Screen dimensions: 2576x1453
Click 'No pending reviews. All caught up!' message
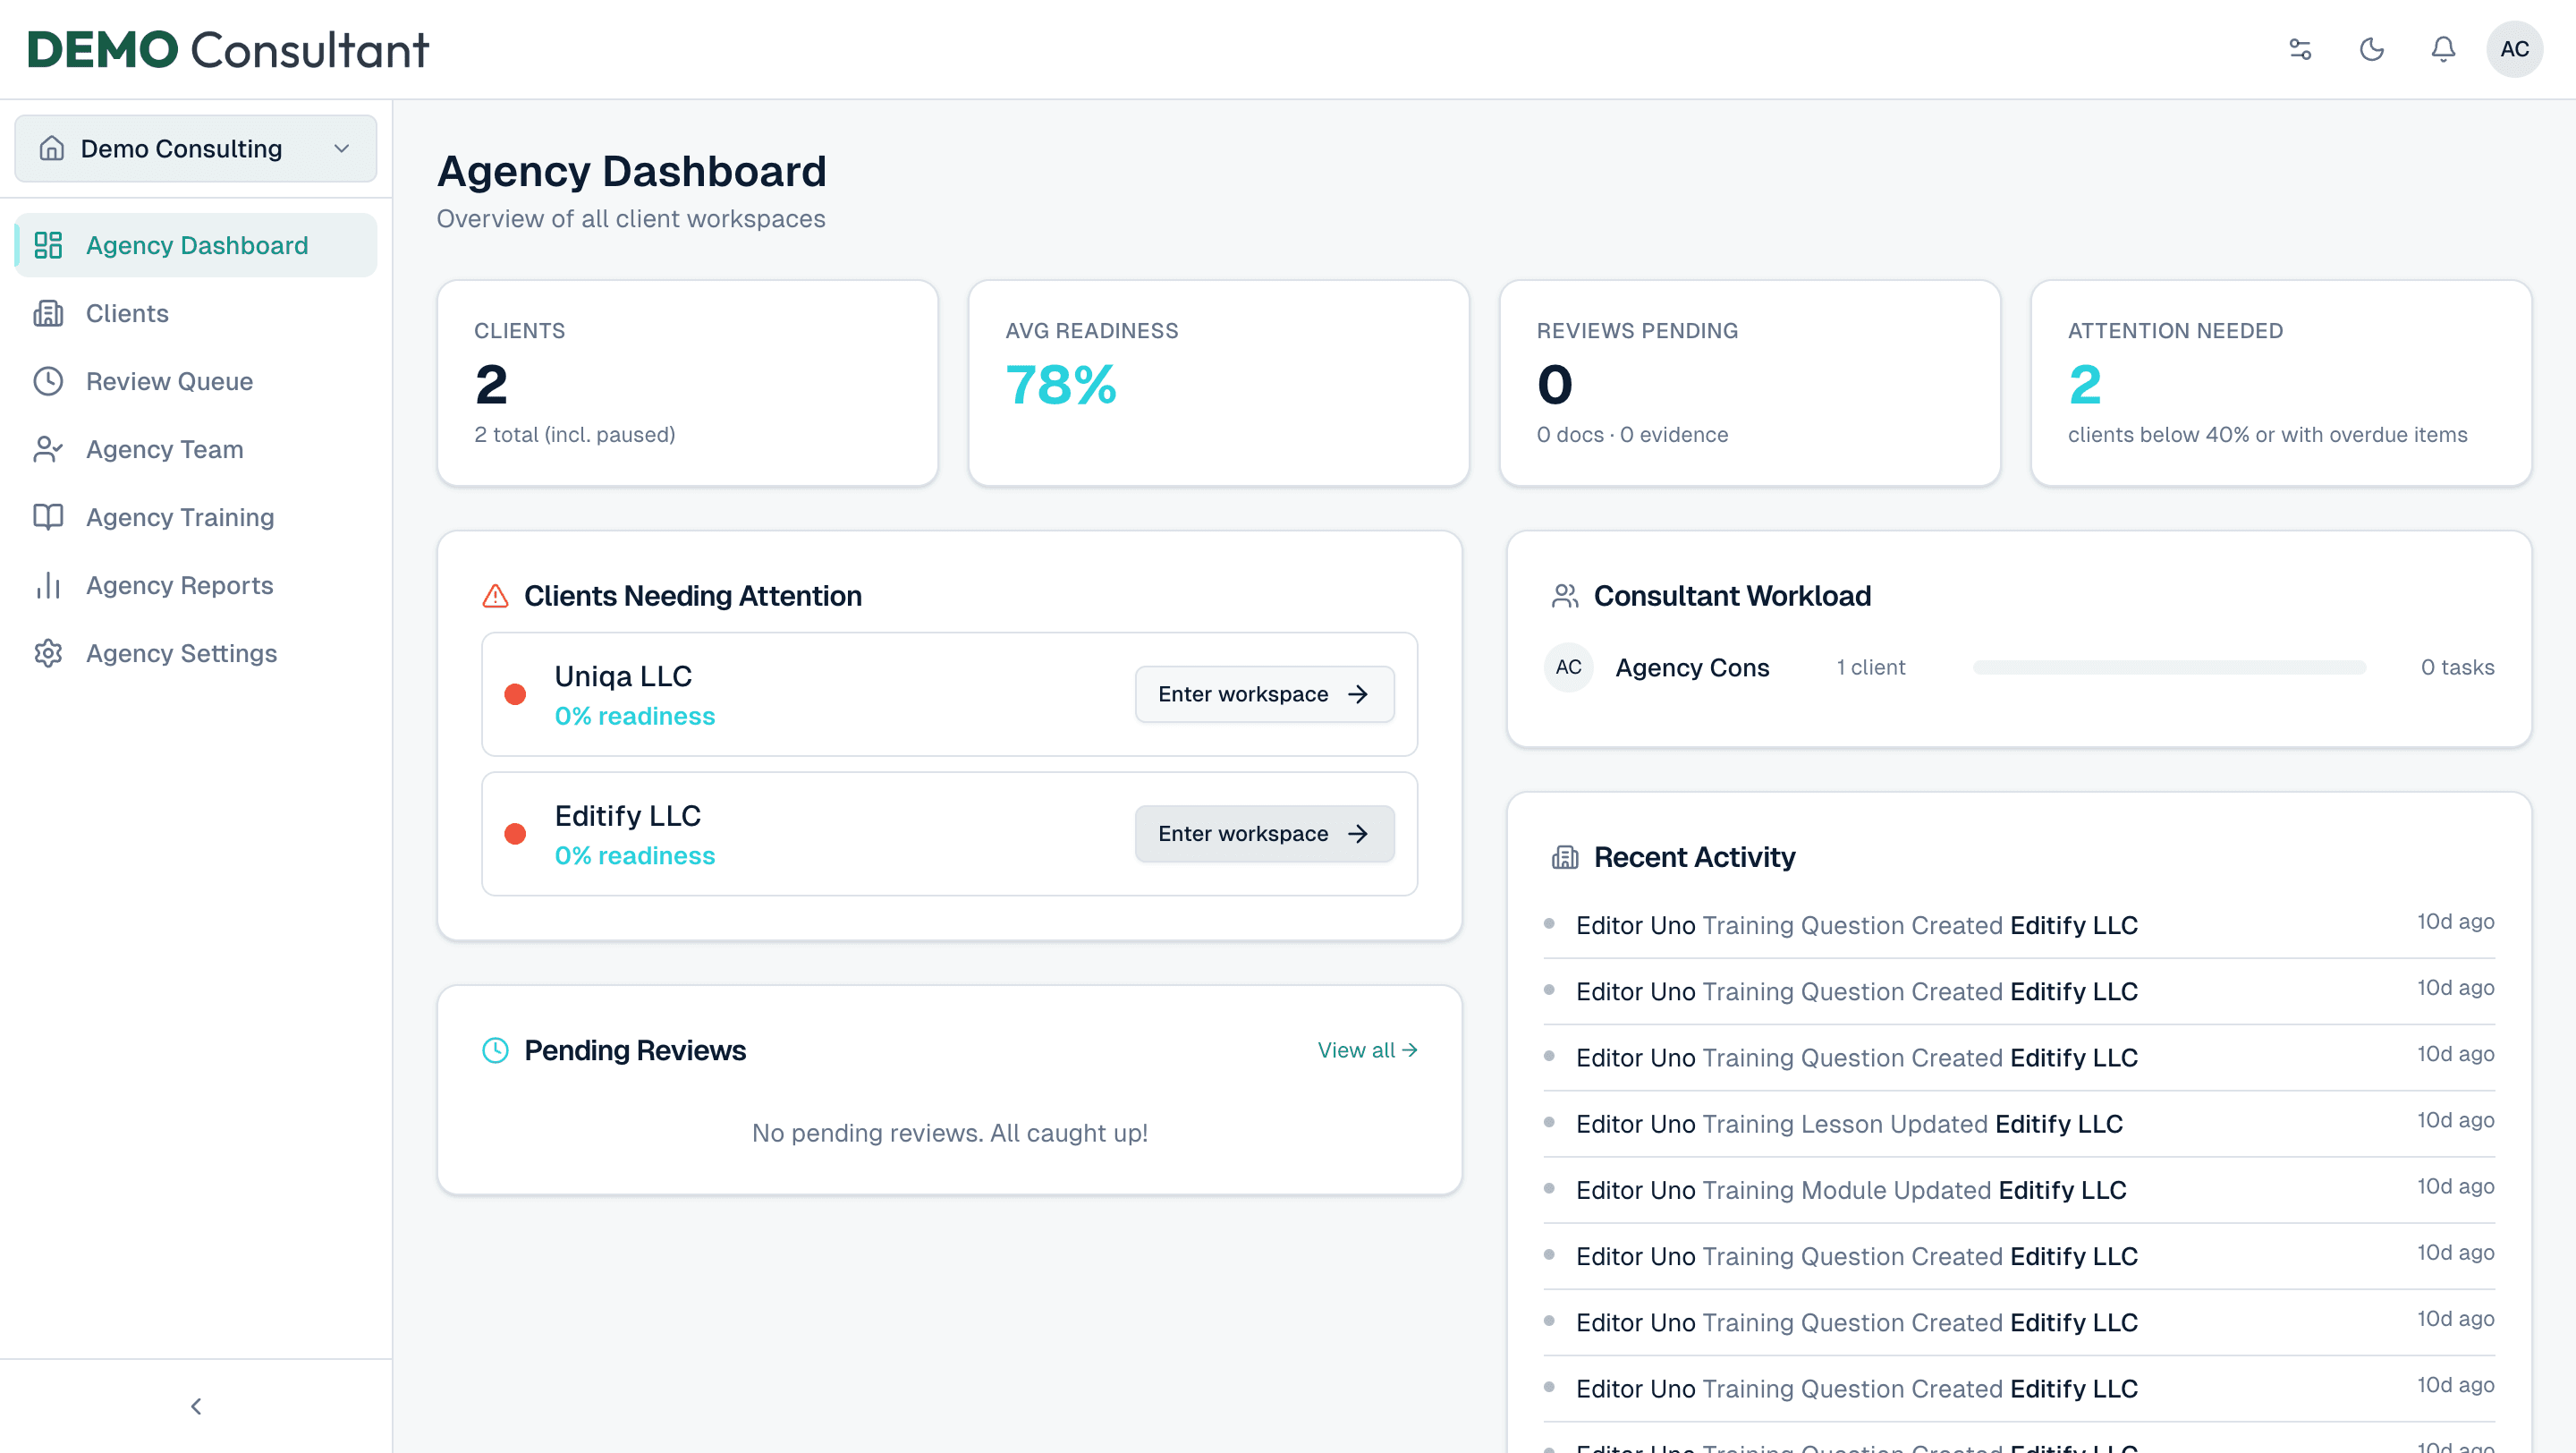coord(950,1133)
